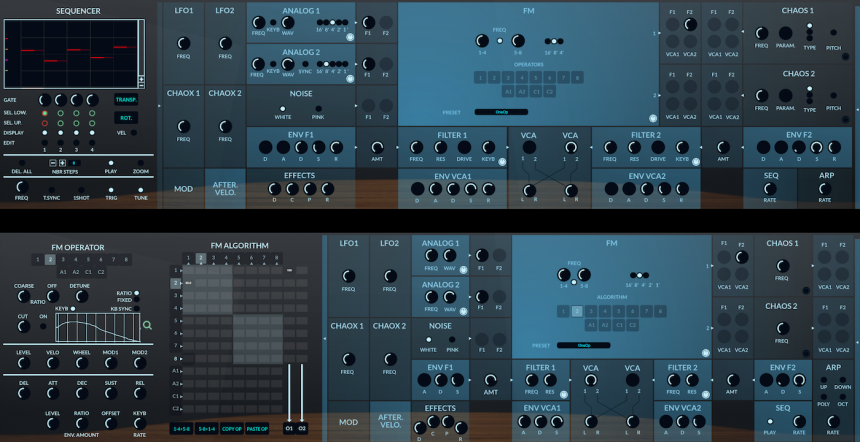Click the TRANSP. button in the sequencer
Viewport: 860px width, 442px height.
(x=126, y=100)
